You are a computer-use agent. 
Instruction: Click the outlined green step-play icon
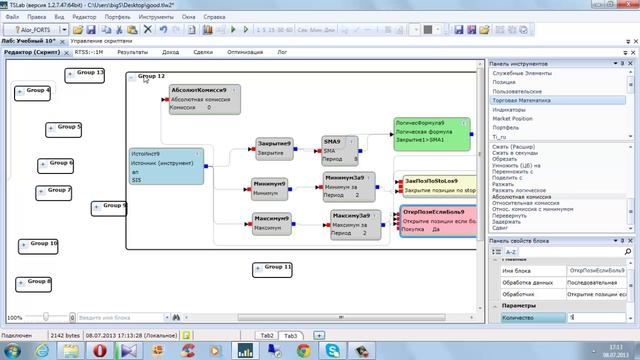coord(246,30)
